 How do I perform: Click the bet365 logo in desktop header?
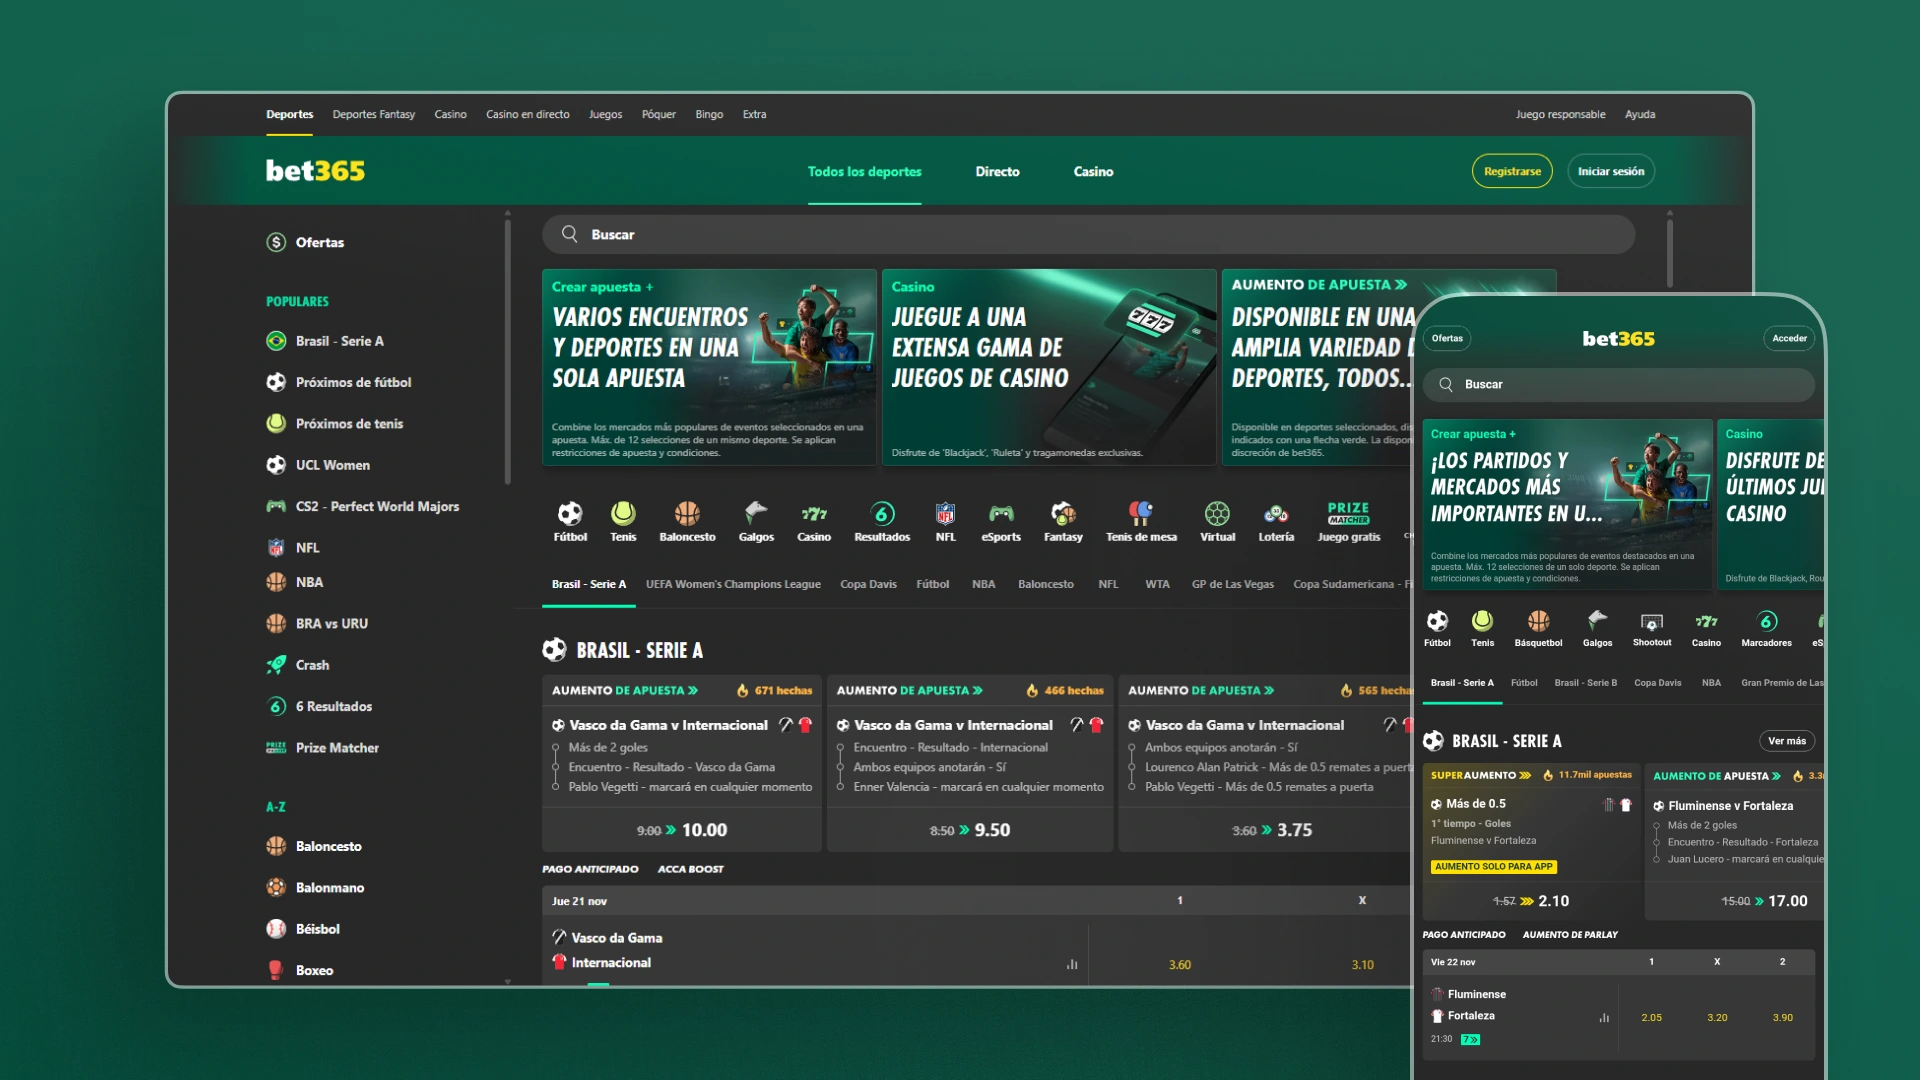[315, 171]
